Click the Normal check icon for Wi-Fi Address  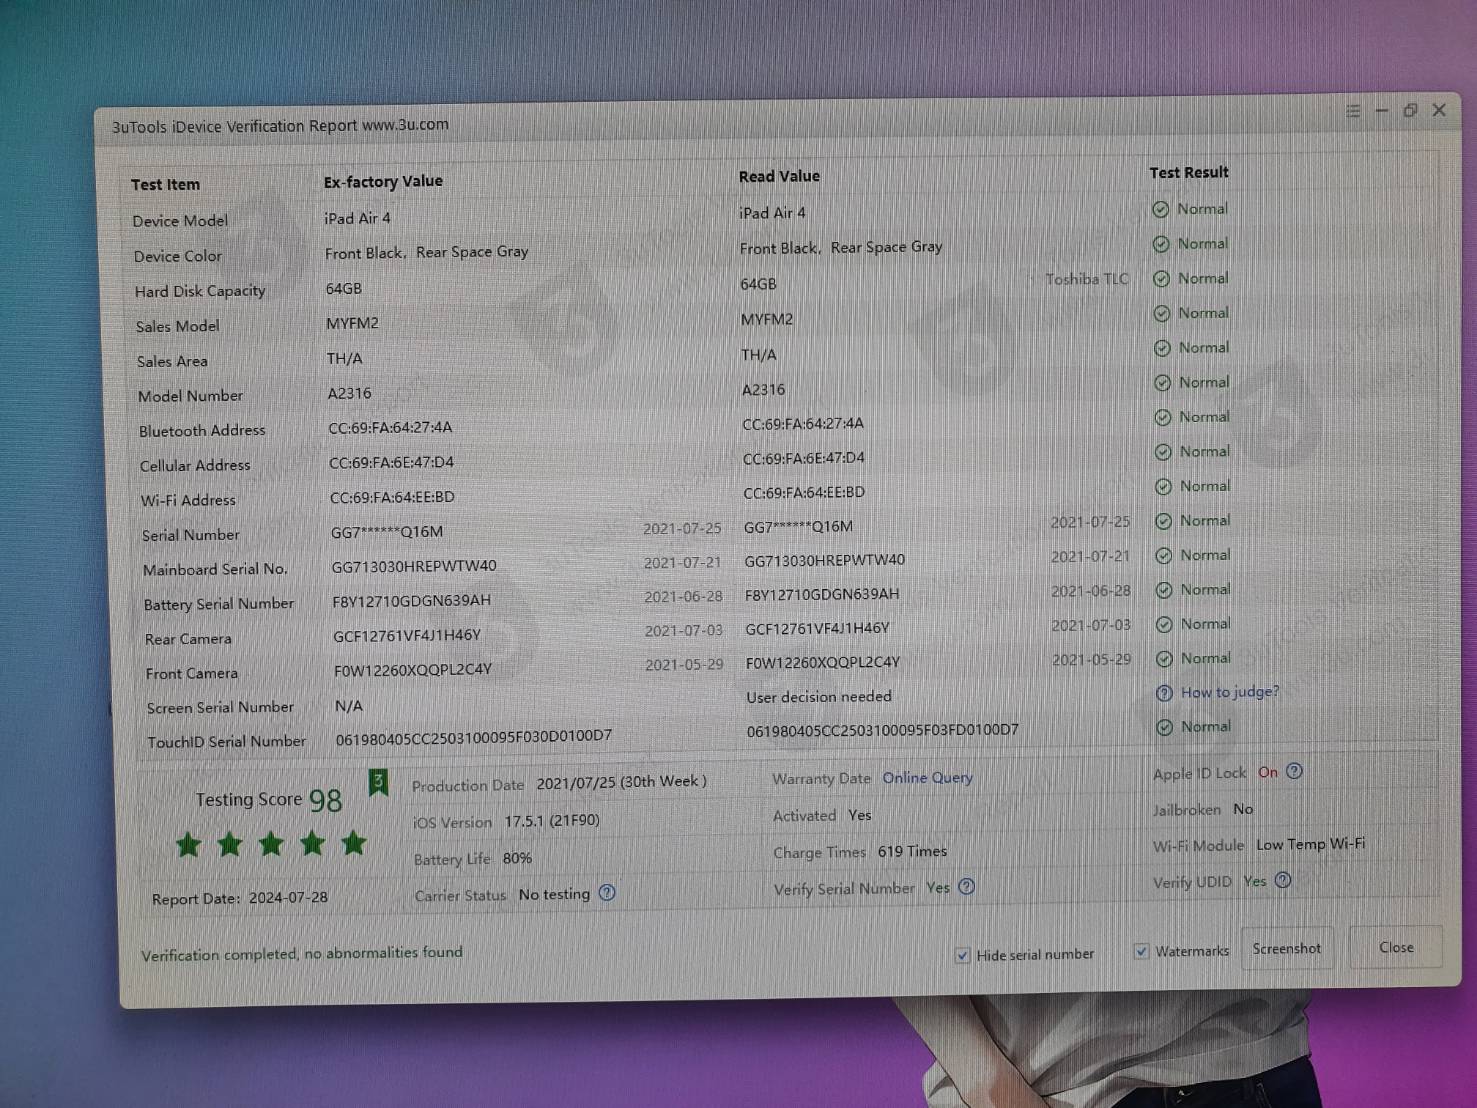tap(1163, 487)
